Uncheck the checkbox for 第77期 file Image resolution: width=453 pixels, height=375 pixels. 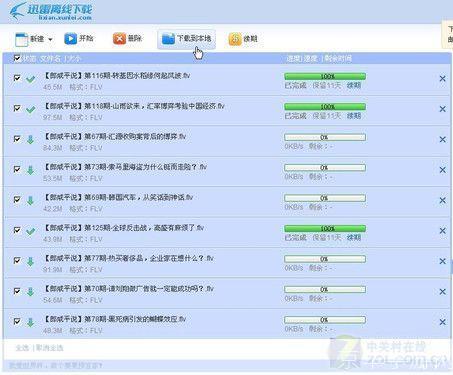[17, 260]
